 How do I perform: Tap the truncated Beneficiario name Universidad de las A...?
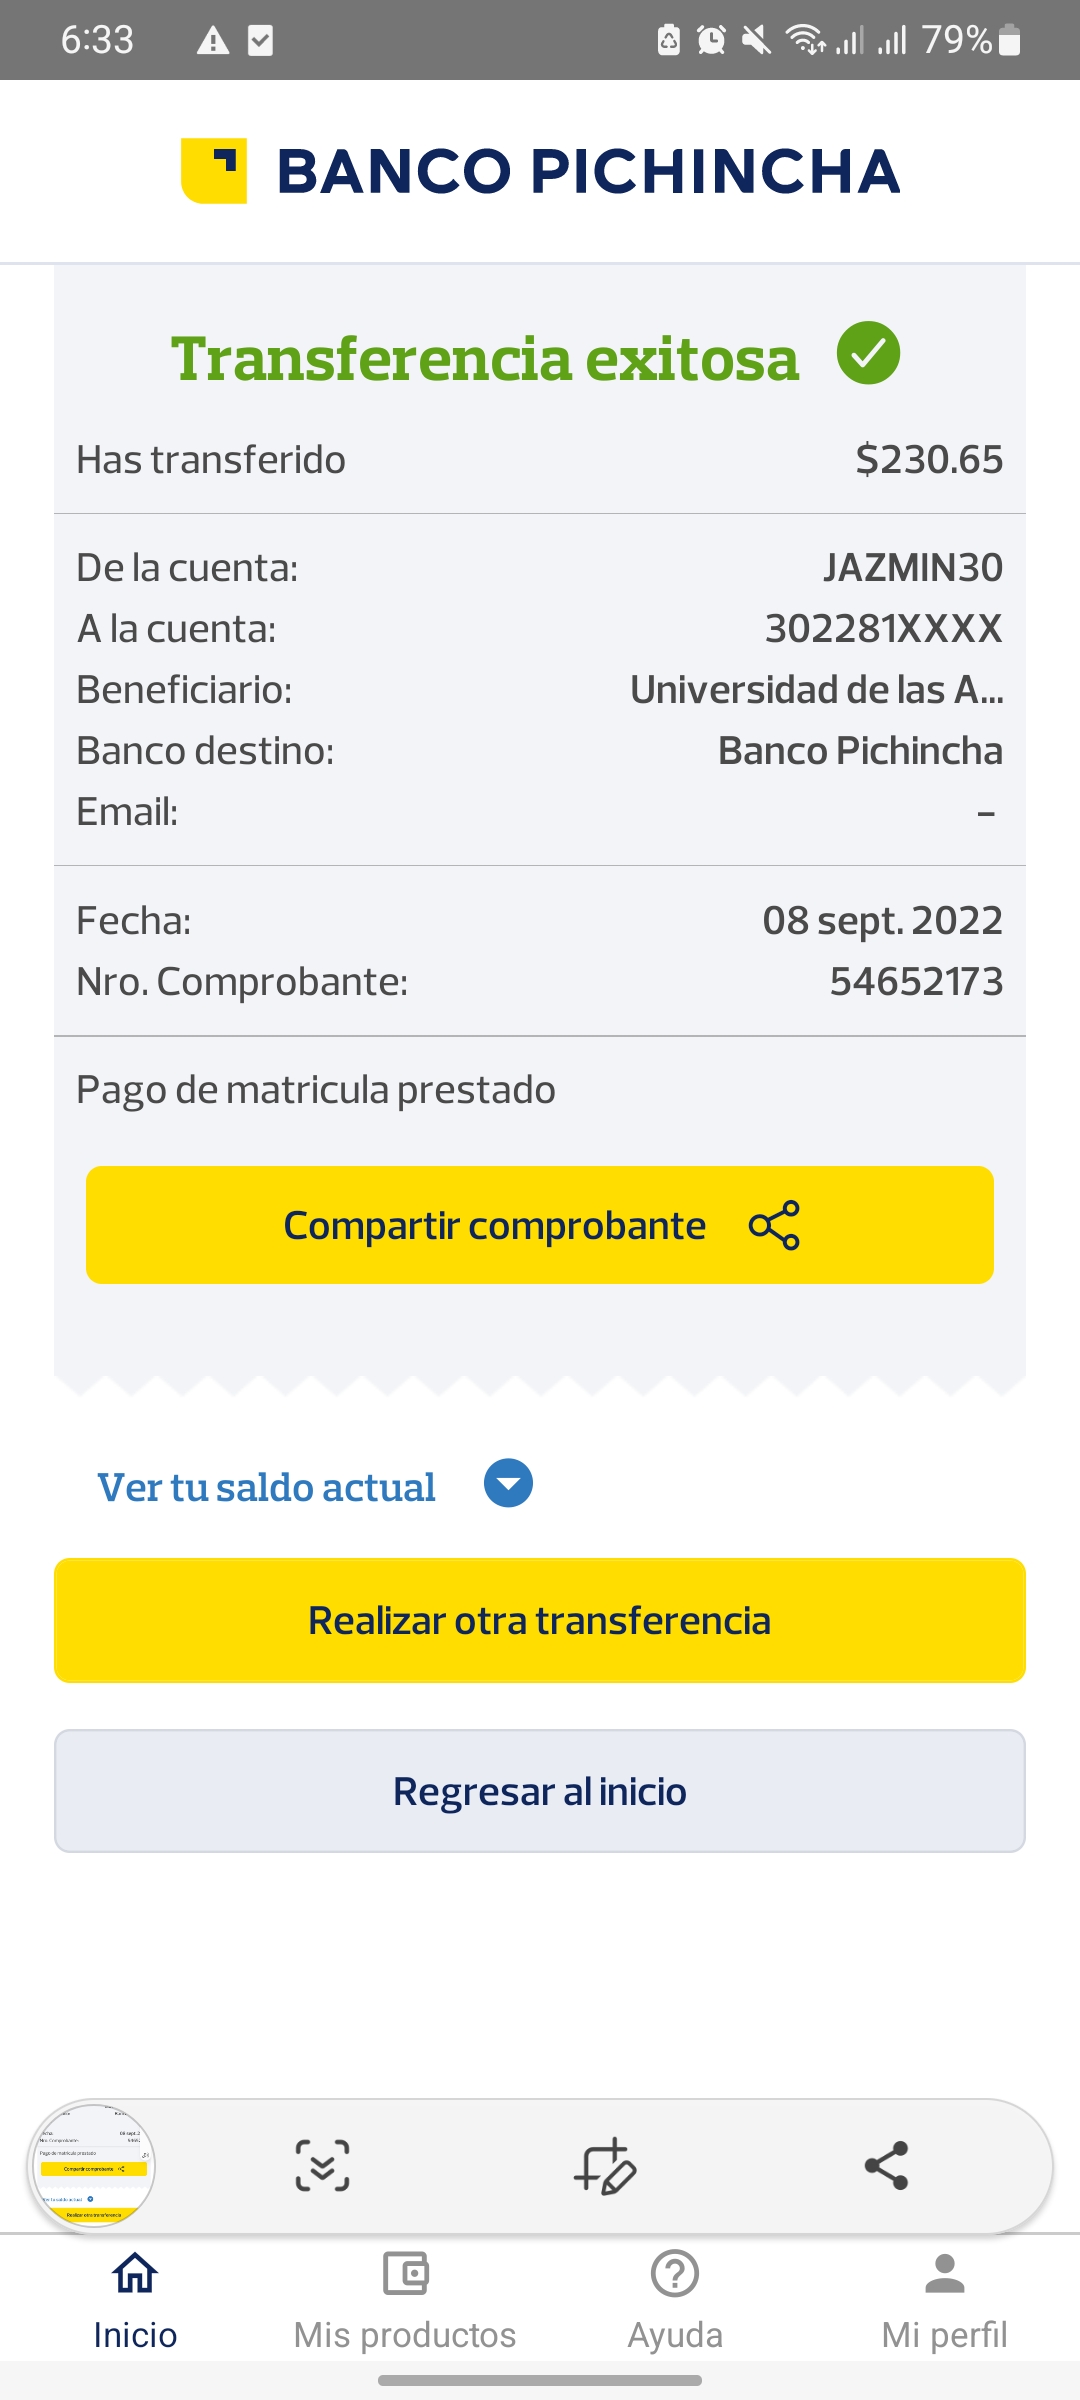816,690
